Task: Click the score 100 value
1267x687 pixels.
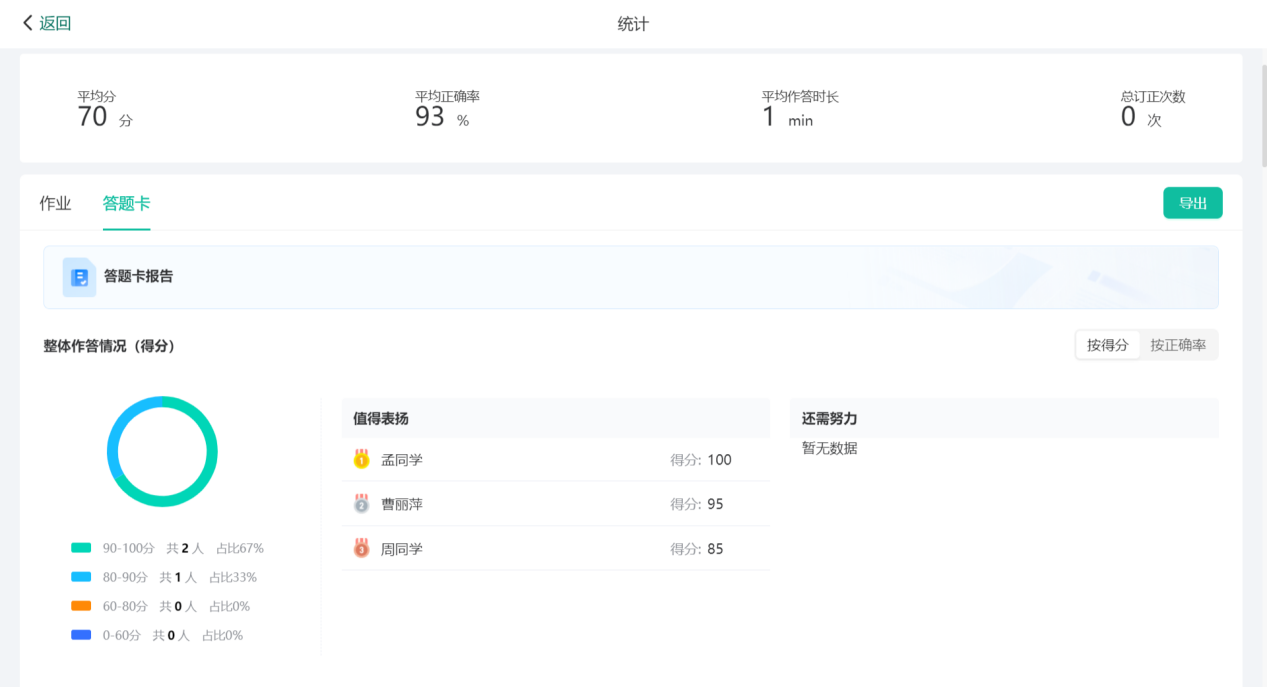Action: tap(719, 460)
